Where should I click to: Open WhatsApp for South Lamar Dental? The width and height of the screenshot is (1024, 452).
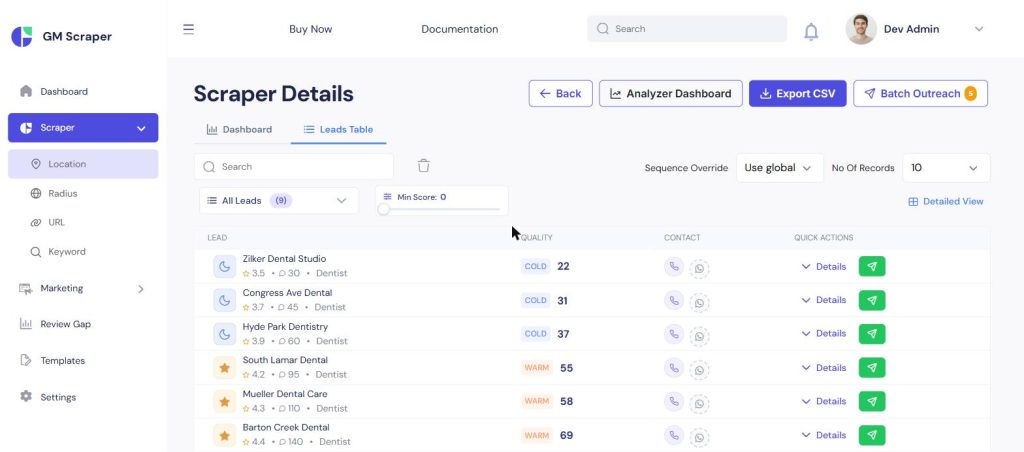pos(699,370)
